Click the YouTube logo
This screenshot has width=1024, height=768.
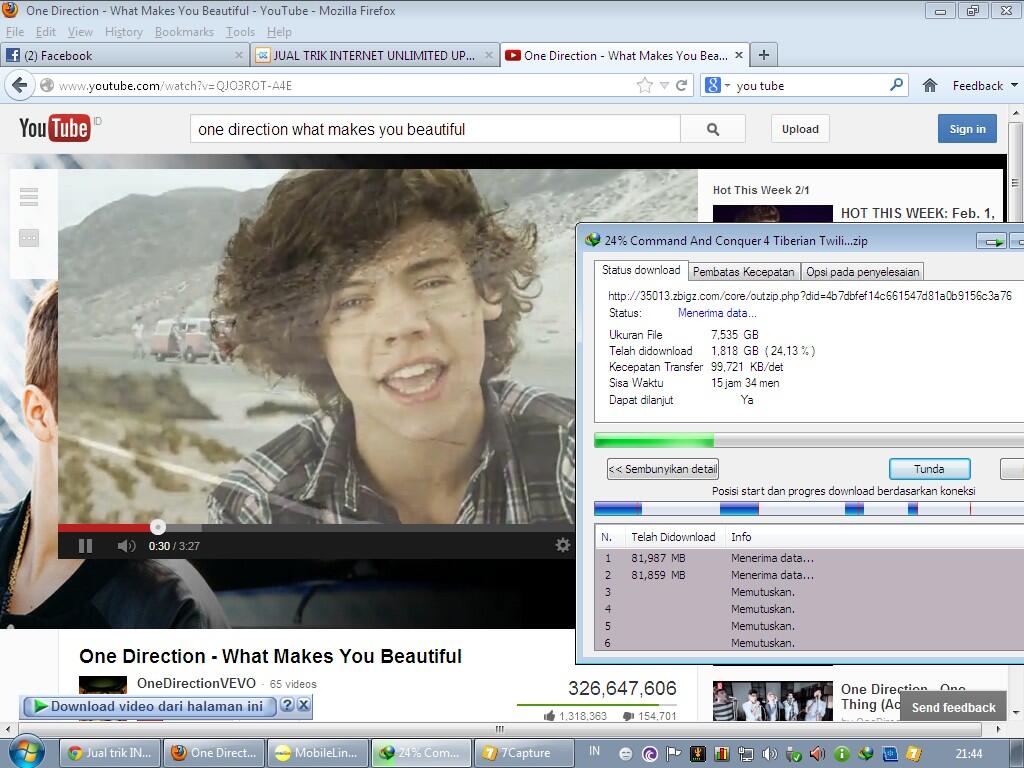tap(54, 128)
